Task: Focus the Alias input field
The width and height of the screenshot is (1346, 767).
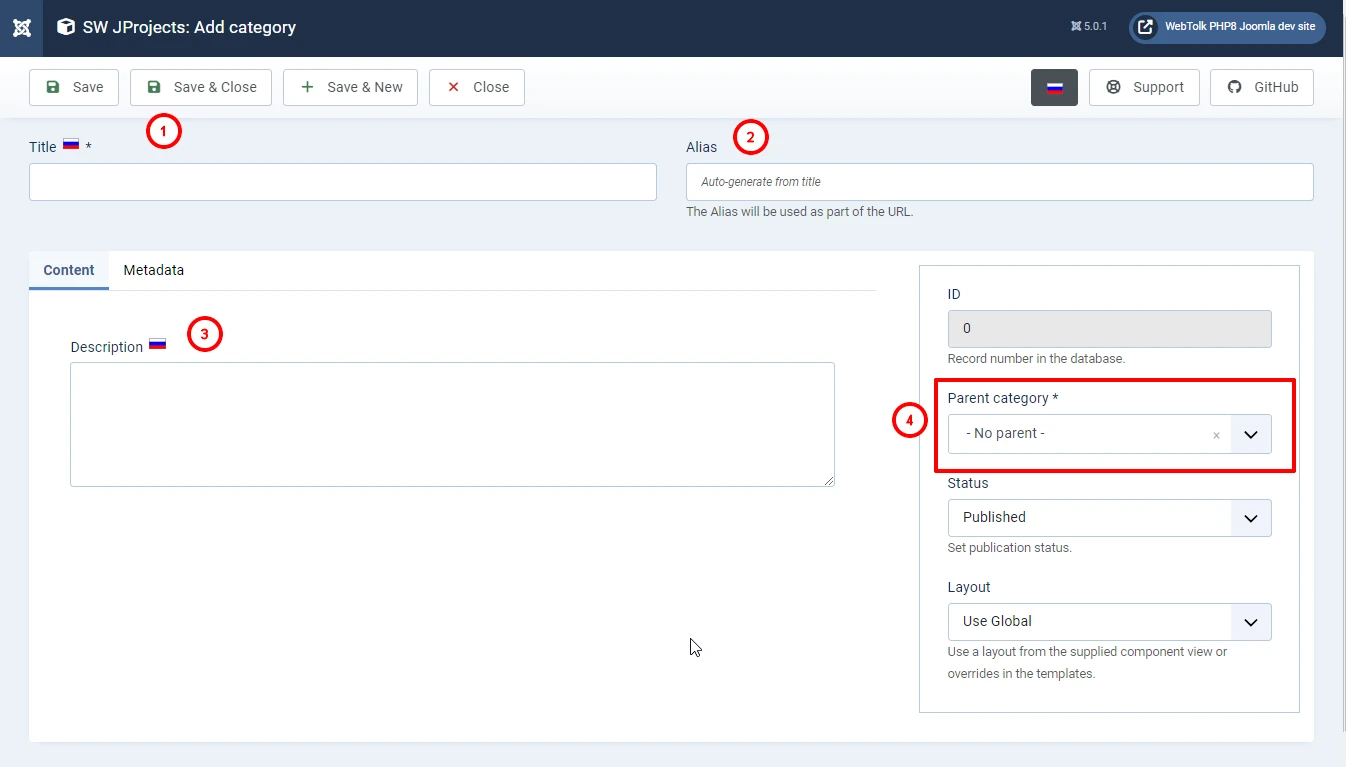Action: point(999,182)
